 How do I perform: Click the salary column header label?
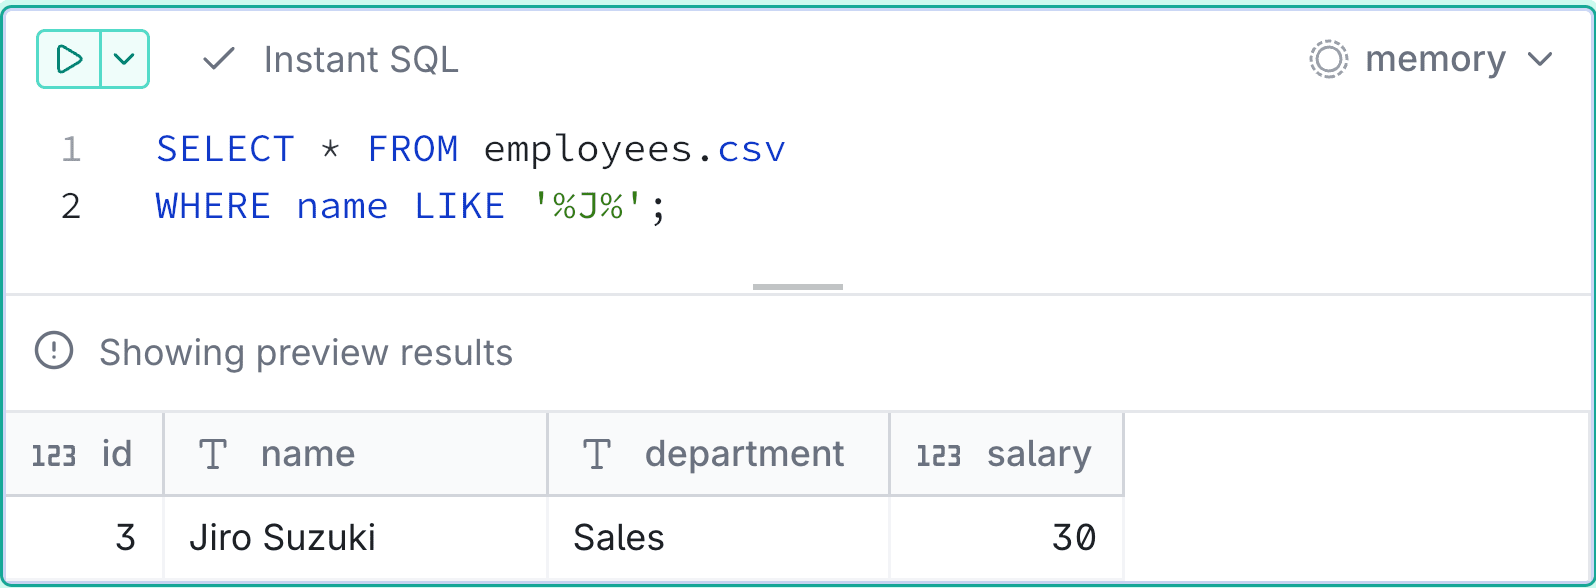click(1039, 454)
